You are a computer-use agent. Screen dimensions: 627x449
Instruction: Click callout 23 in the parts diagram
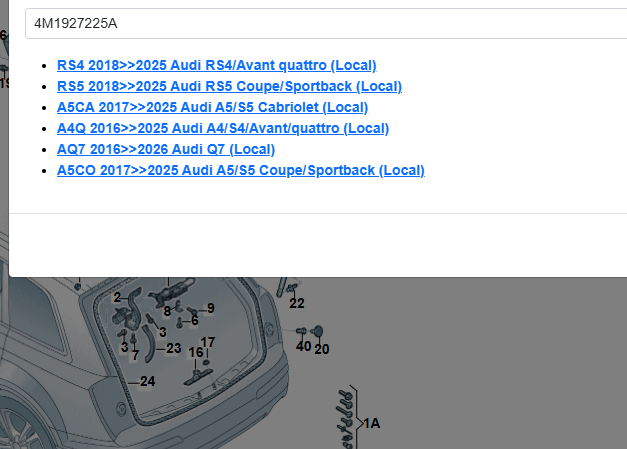coord(174,348)
